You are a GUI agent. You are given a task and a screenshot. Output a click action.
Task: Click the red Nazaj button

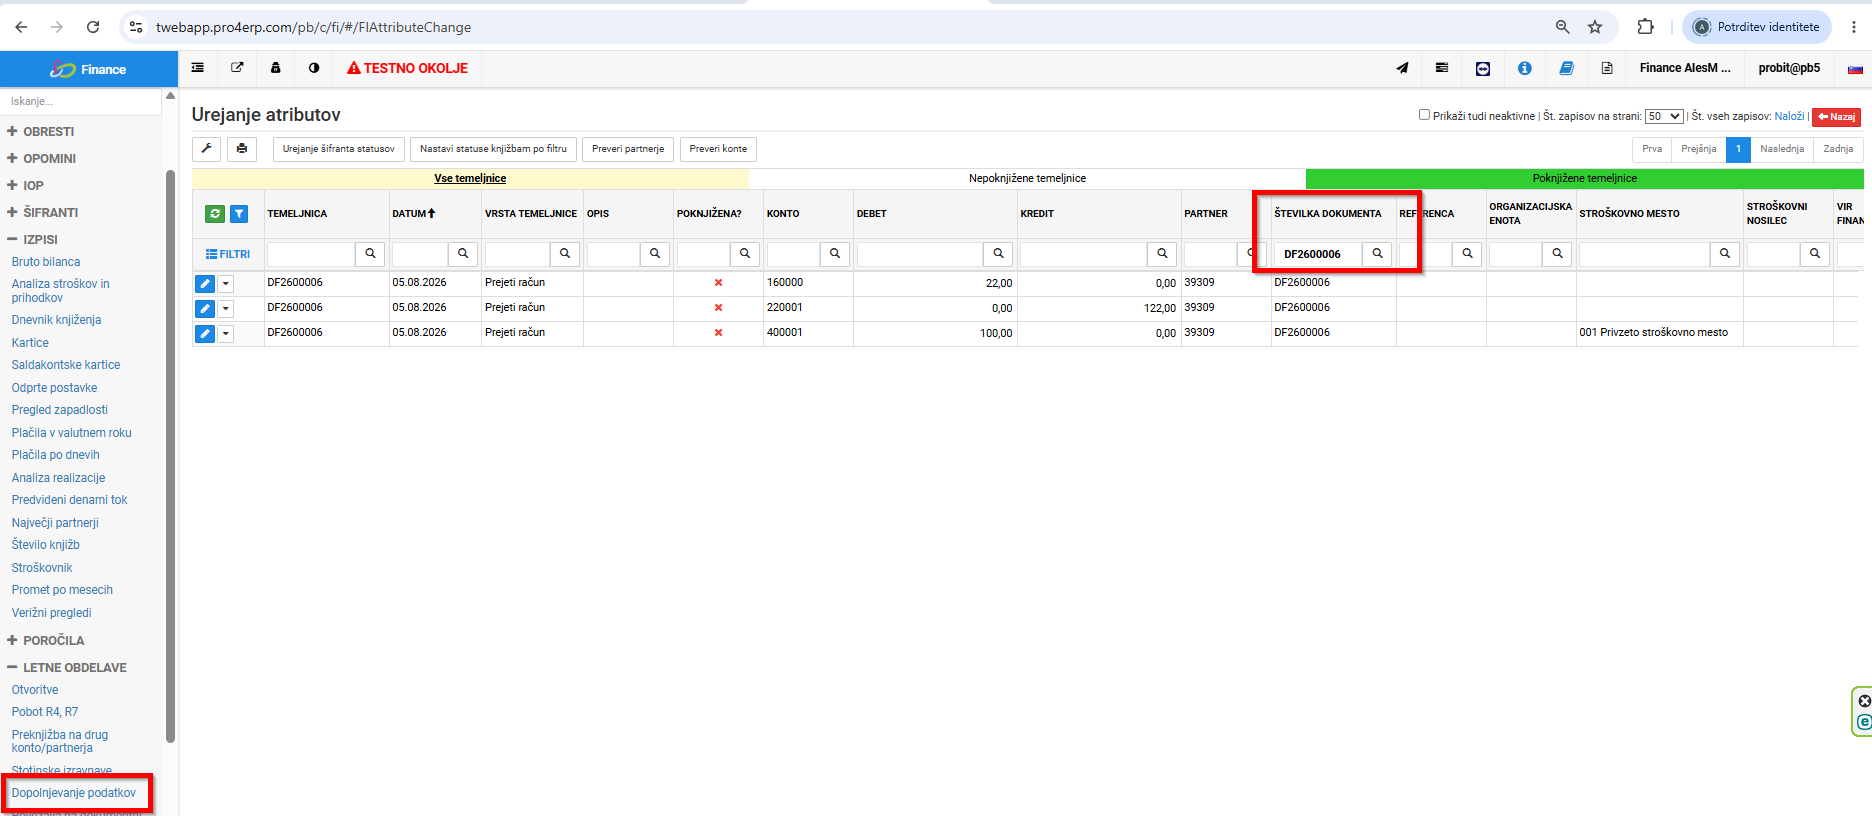click(1836, 117)
